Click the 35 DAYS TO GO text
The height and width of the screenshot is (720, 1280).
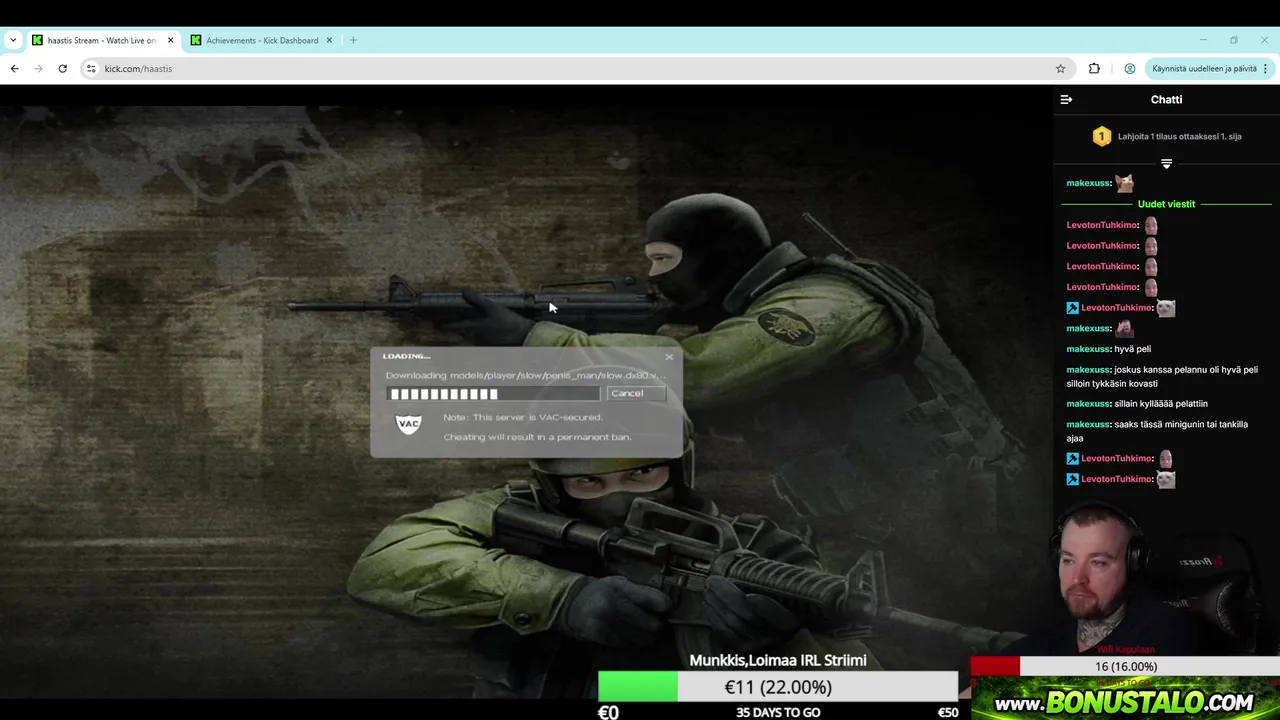778,713
